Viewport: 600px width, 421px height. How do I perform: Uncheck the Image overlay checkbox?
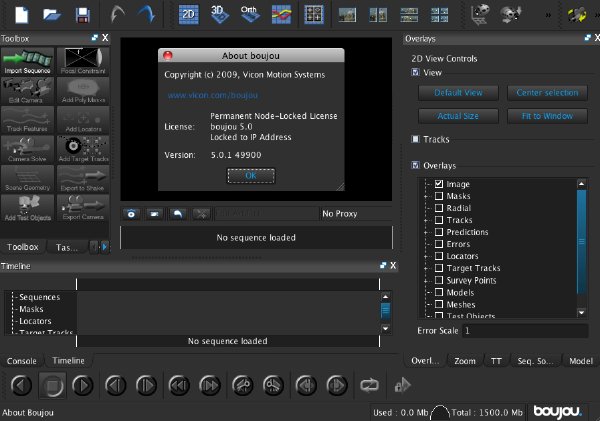[x=439, y=184]
